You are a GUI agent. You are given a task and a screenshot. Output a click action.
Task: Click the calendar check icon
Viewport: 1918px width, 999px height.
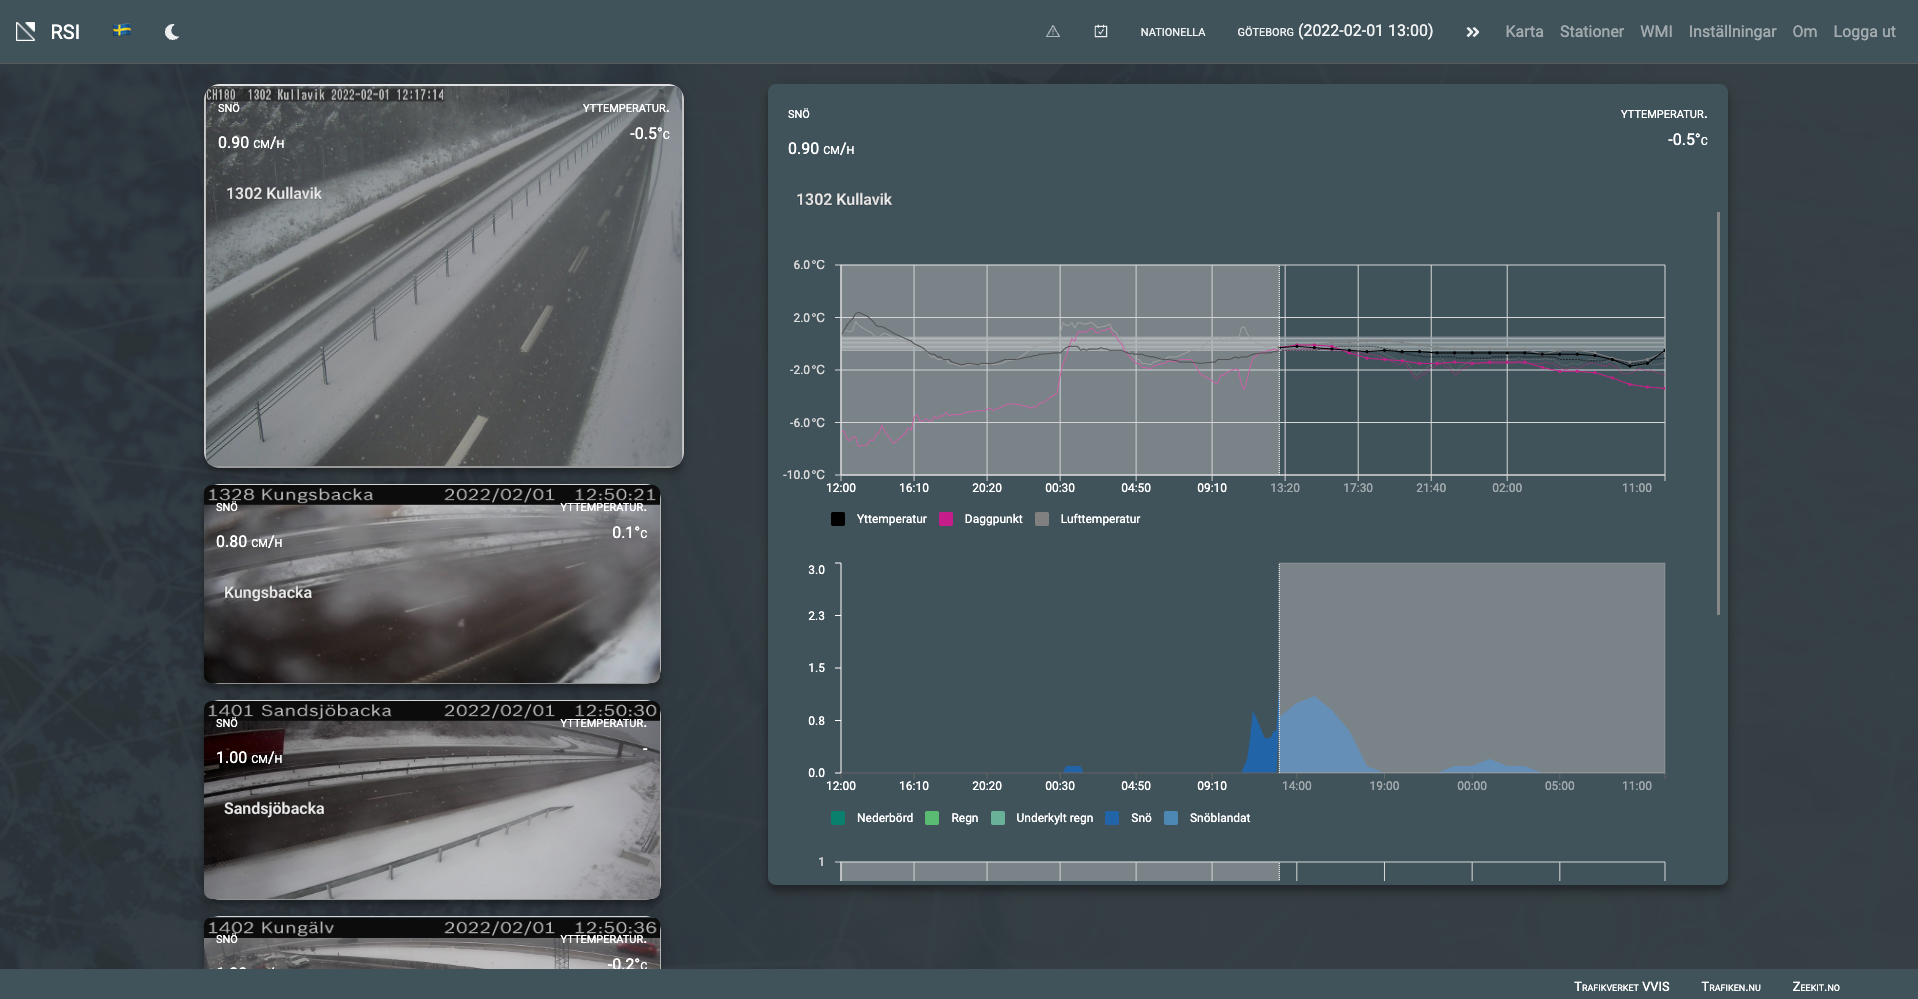pyautogui.click(x=1100, y=32)
